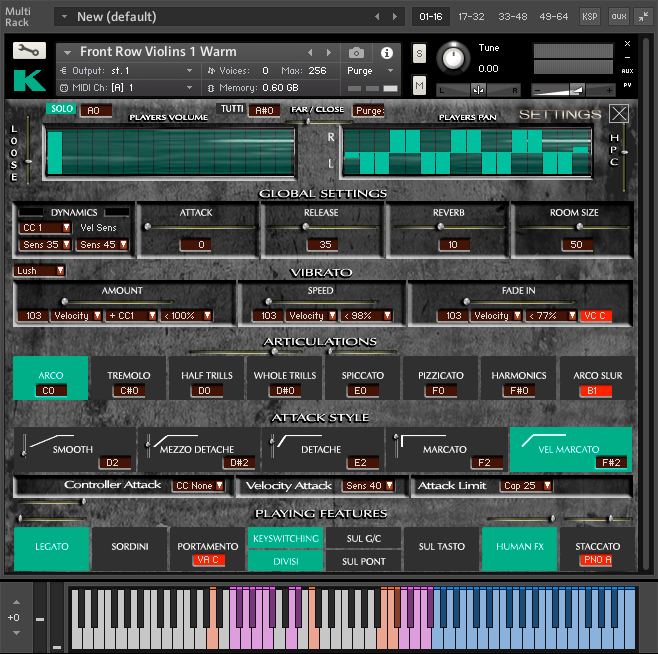This screenshot has height=654, width=658.
Task: Adjust the Release slider
Action: (x=306, y=227)
